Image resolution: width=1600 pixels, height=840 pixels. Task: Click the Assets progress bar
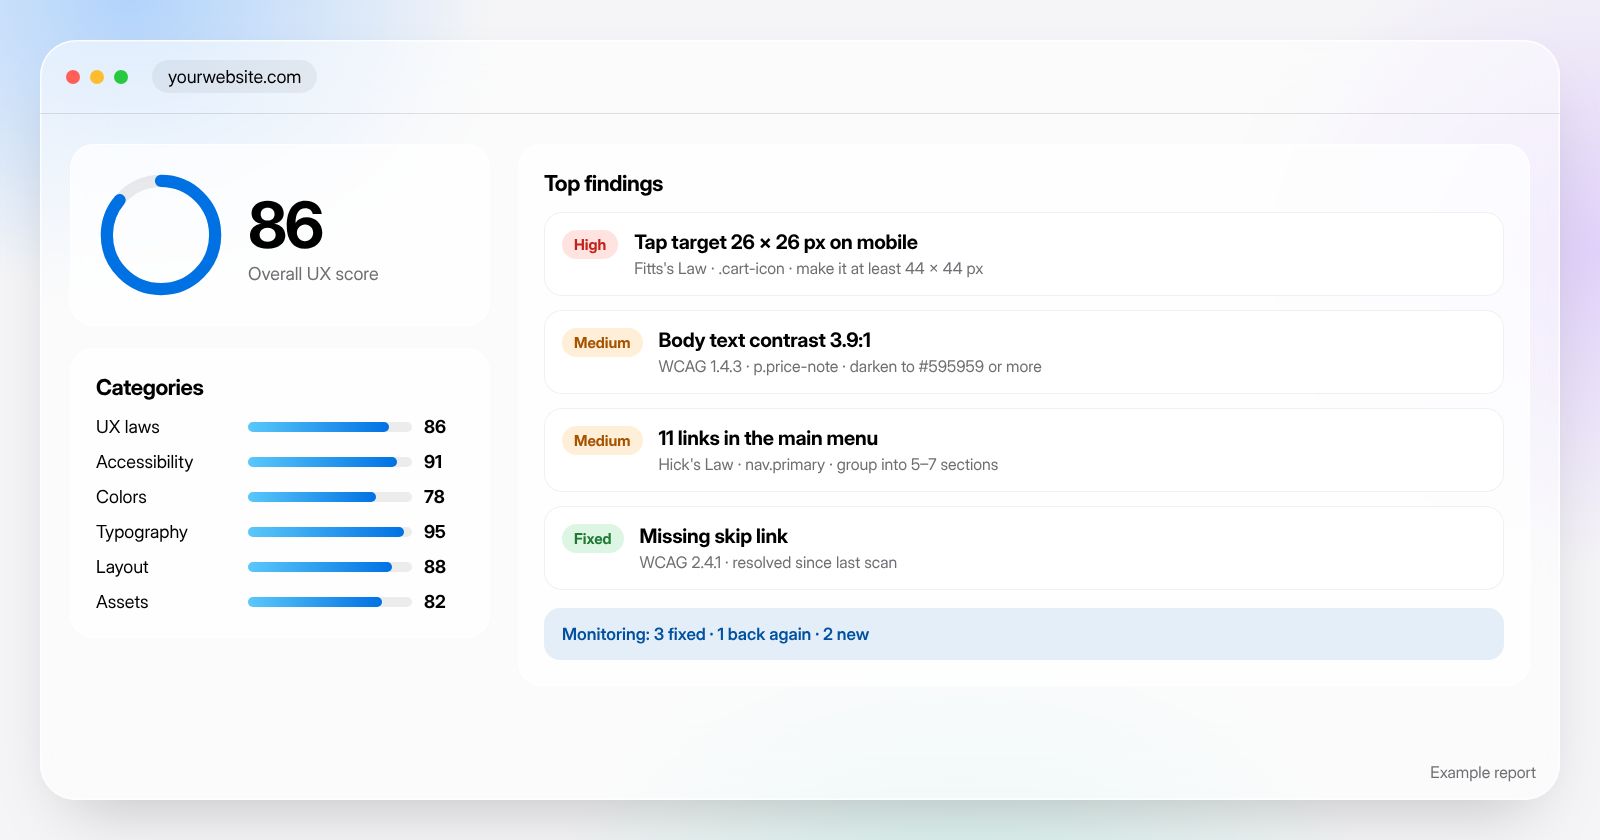[x=330, y=602]
